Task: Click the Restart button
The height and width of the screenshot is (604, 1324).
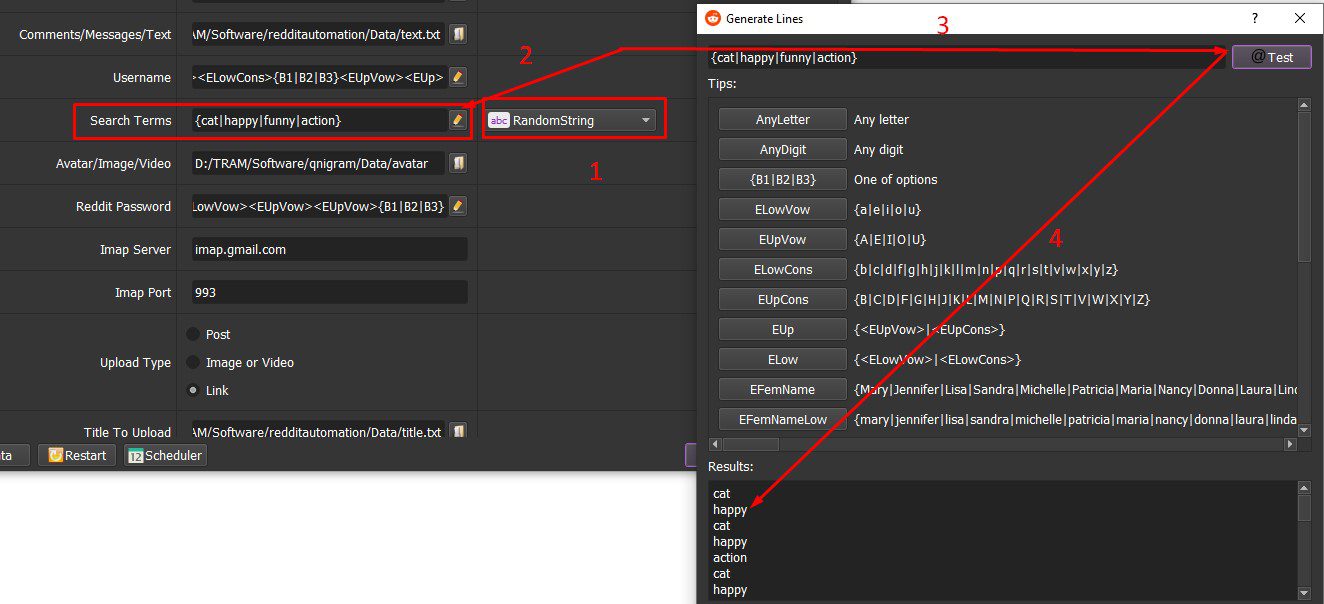Action: coord(78,455)
